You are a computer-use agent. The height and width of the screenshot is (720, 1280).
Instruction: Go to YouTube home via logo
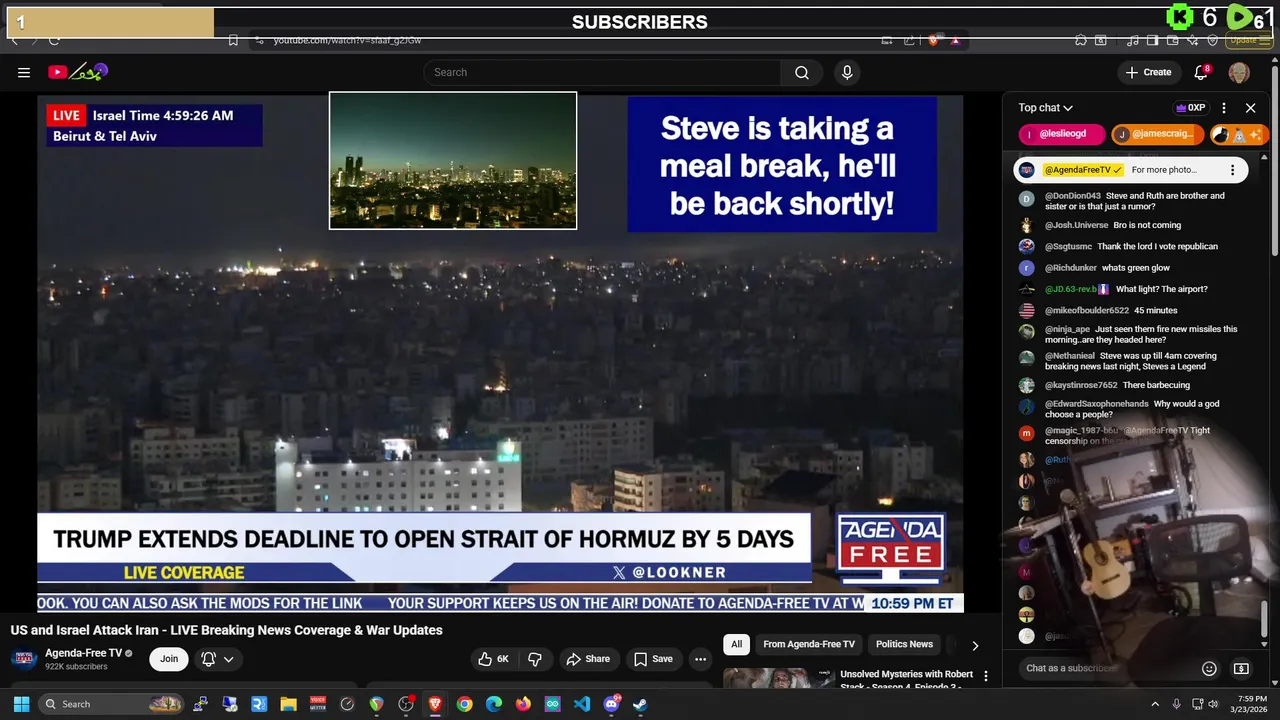tap(77, 72)
